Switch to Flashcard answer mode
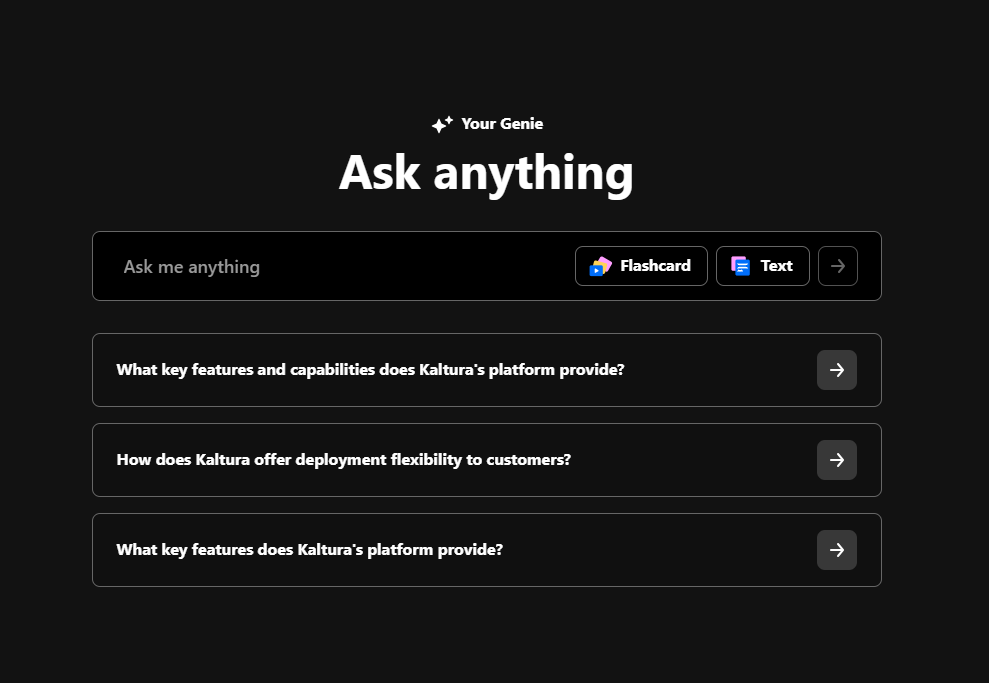989x683 pixels. point(641,266)
